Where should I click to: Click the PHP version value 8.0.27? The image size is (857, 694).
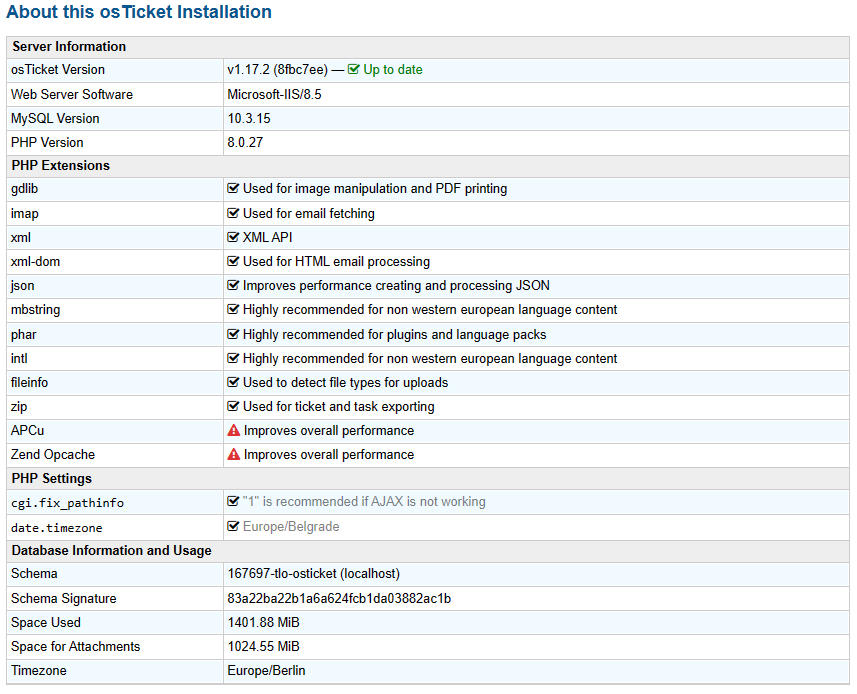coord(245,143)
